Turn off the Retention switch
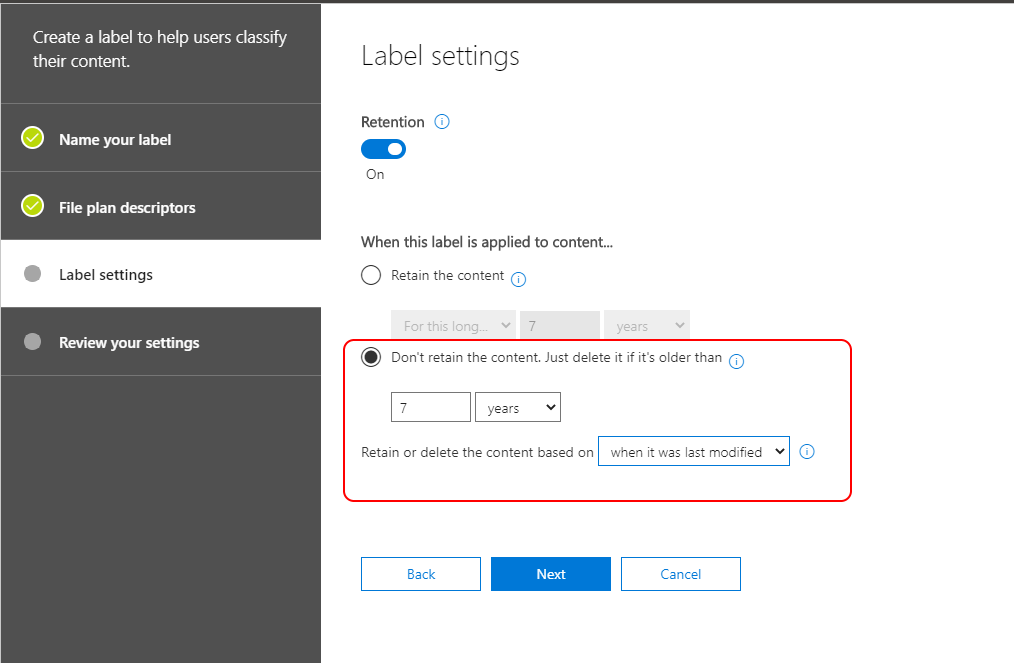 pyautogui.click(x=383, y=148)
